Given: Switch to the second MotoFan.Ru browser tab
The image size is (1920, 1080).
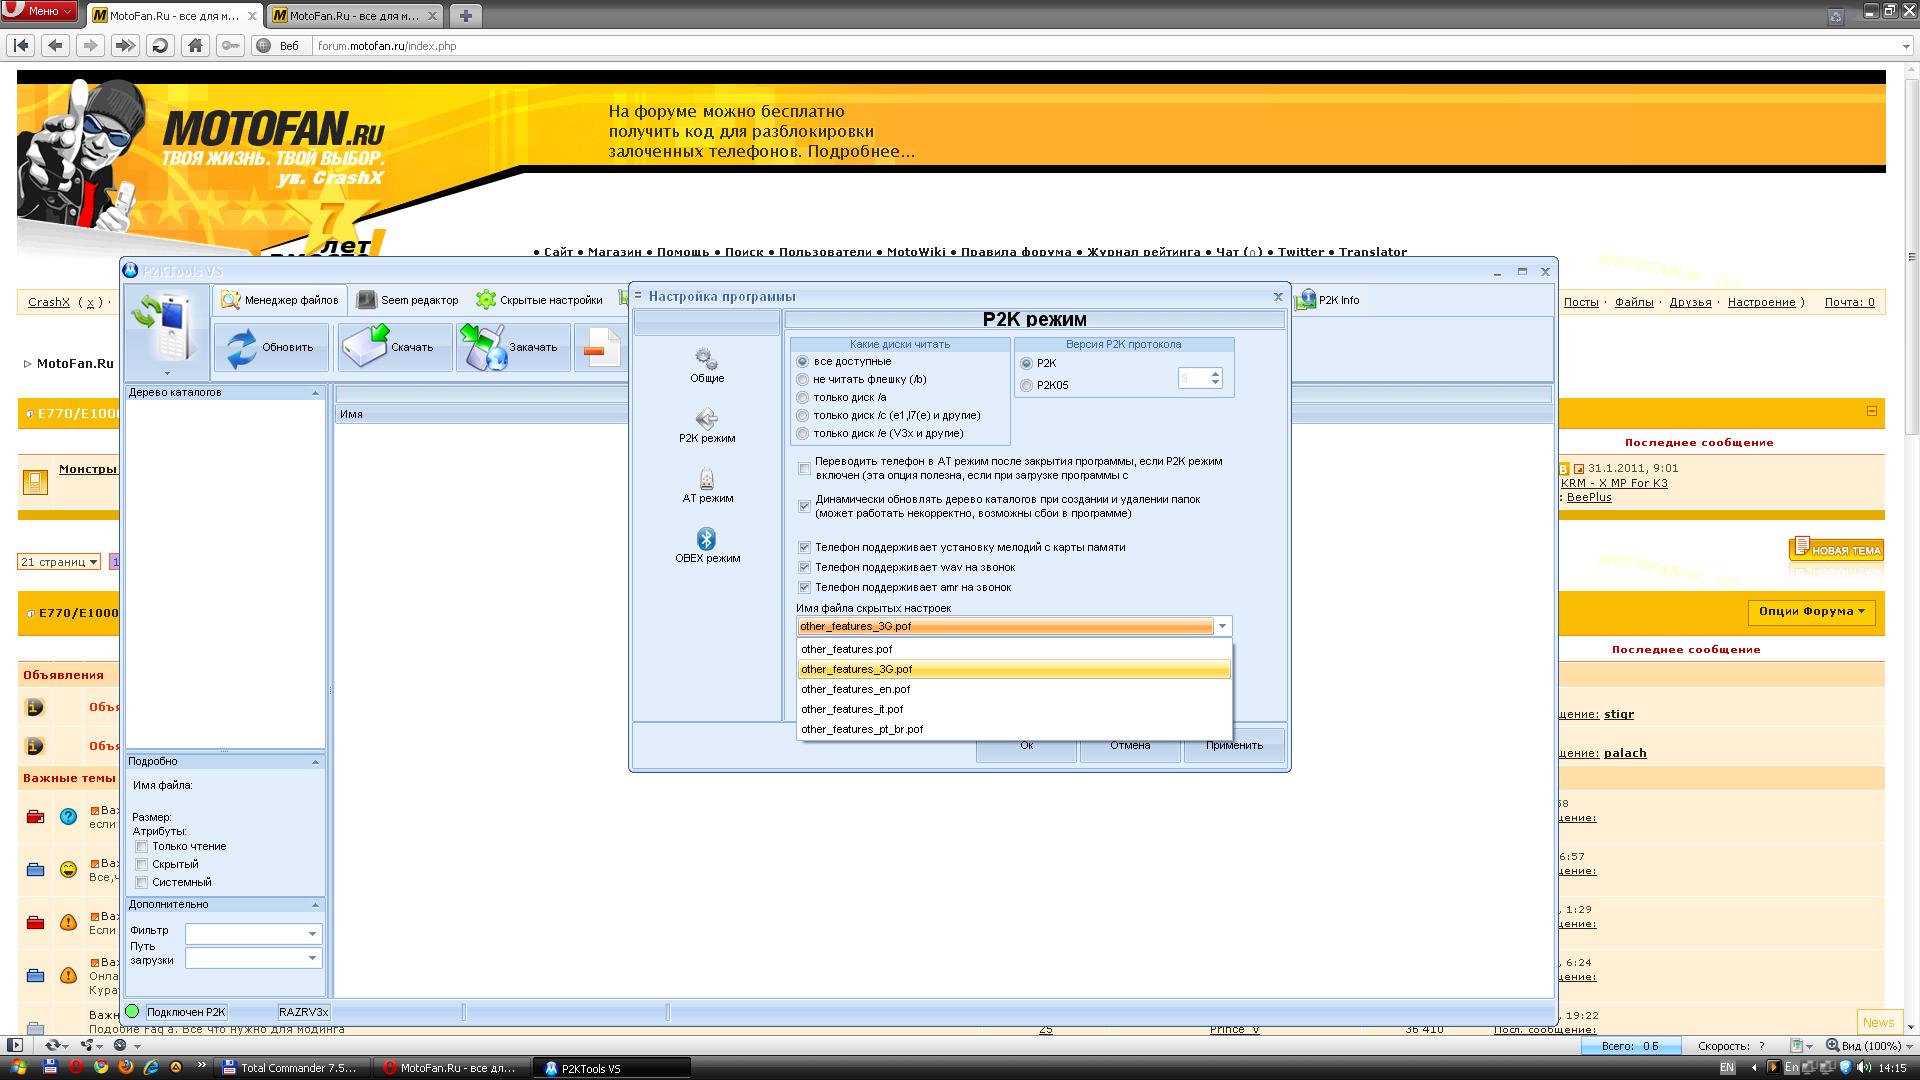Looking at the screenshot, I should [x=355, y=16].
